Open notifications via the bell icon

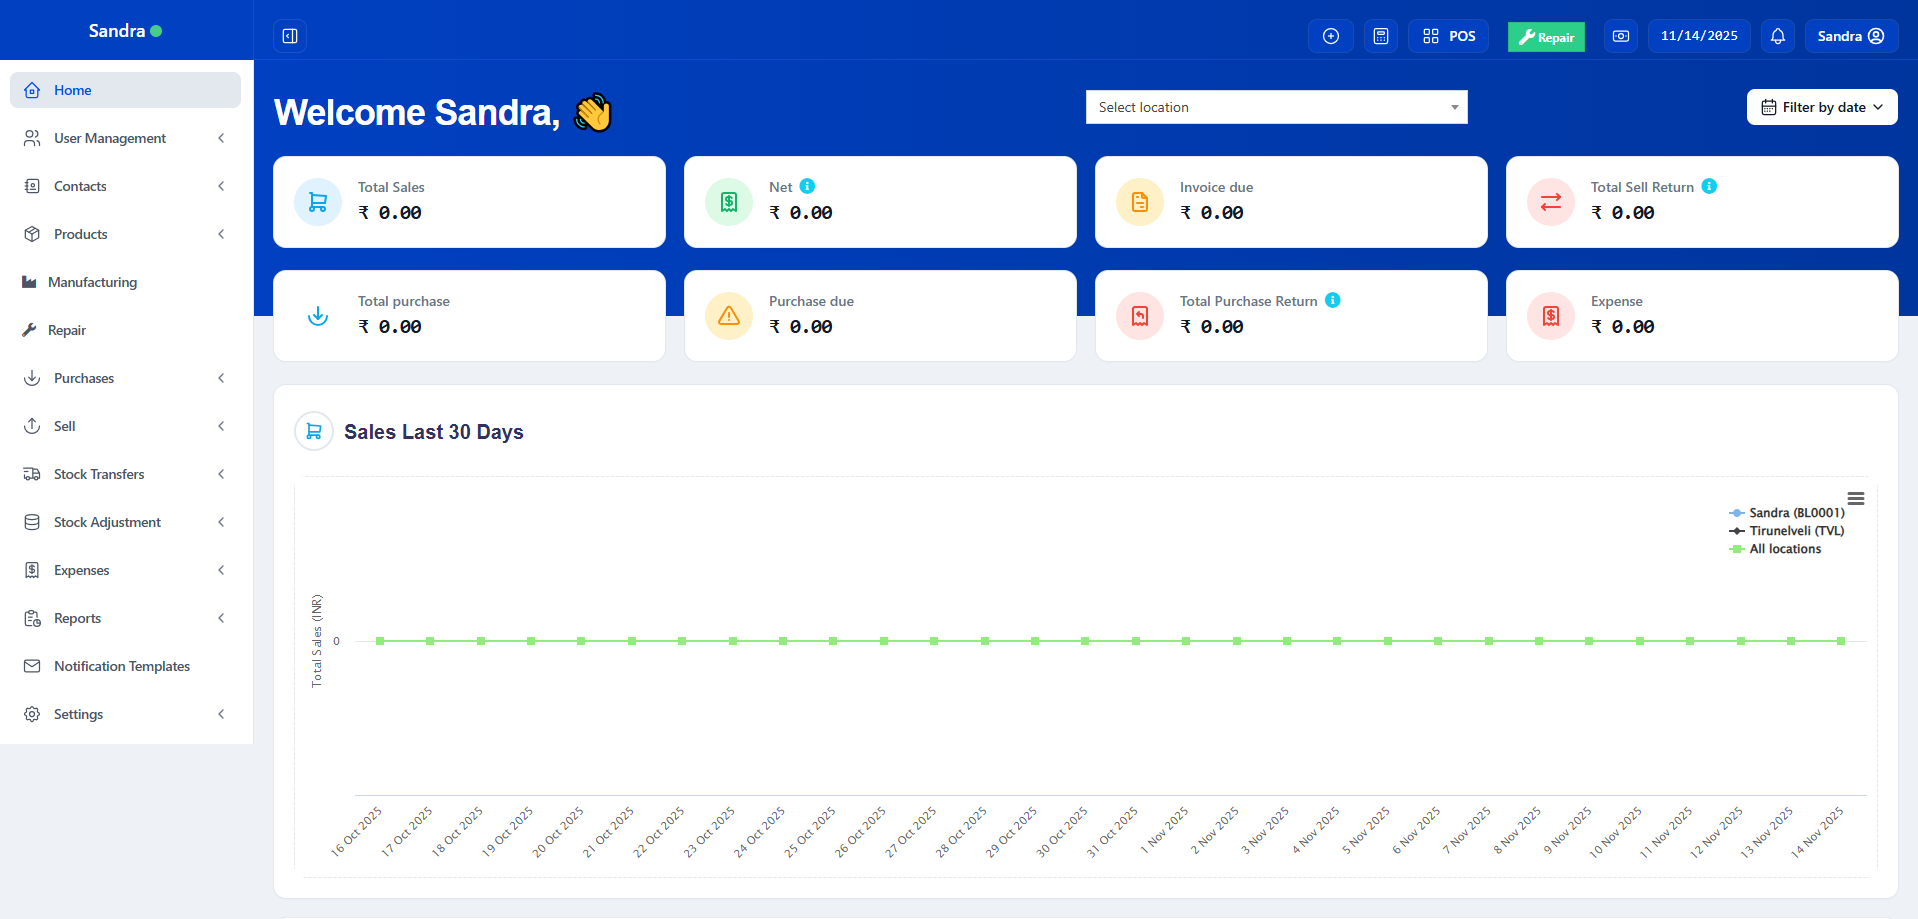(1777, 35)
